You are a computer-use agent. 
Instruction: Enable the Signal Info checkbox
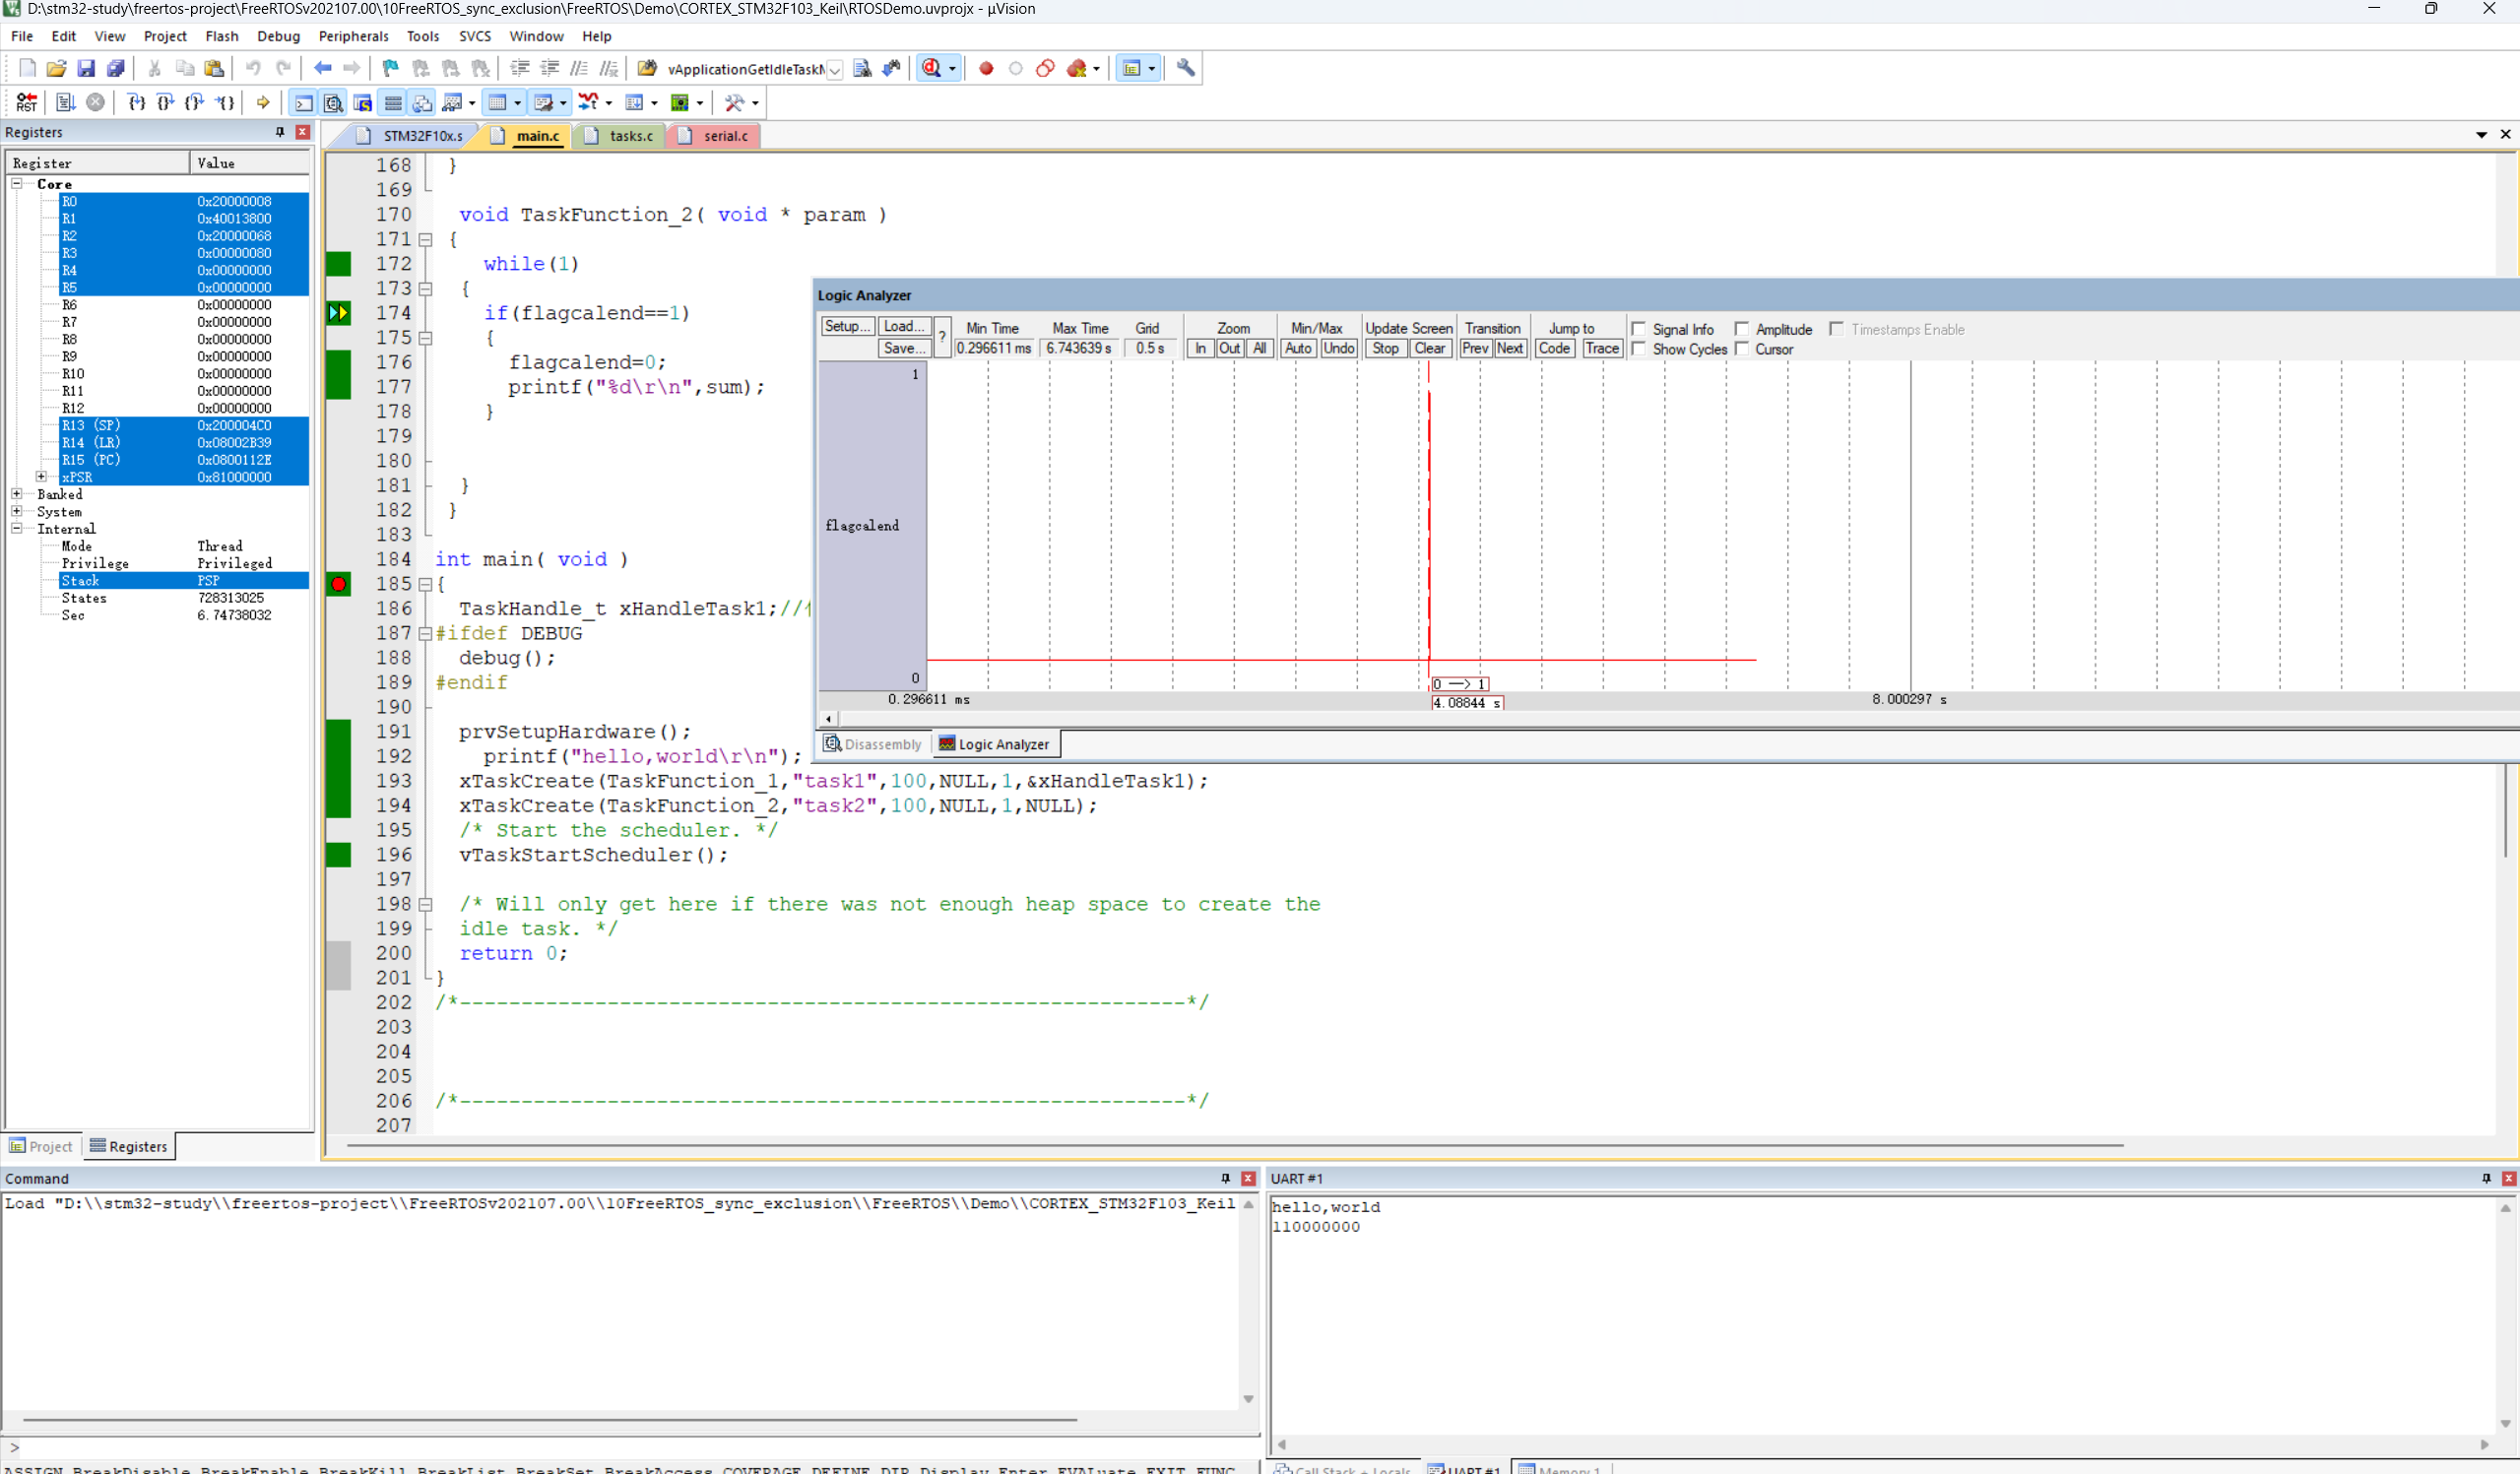point(1639,329)
